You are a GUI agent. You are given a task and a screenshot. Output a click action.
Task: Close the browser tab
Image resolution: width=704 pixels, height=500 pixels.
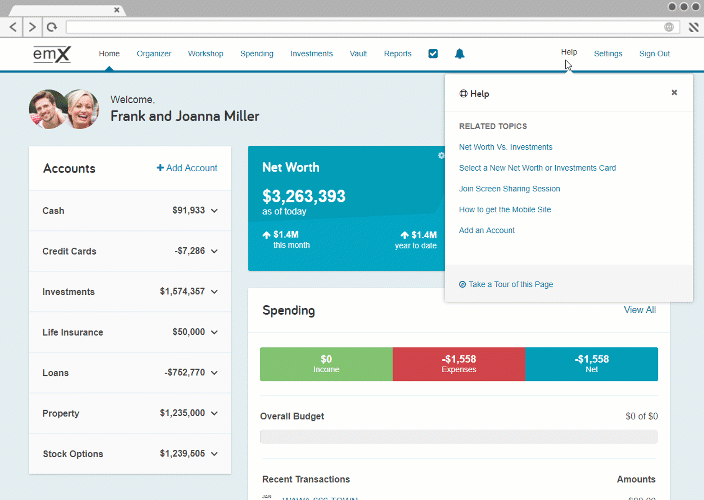(117, 9)
